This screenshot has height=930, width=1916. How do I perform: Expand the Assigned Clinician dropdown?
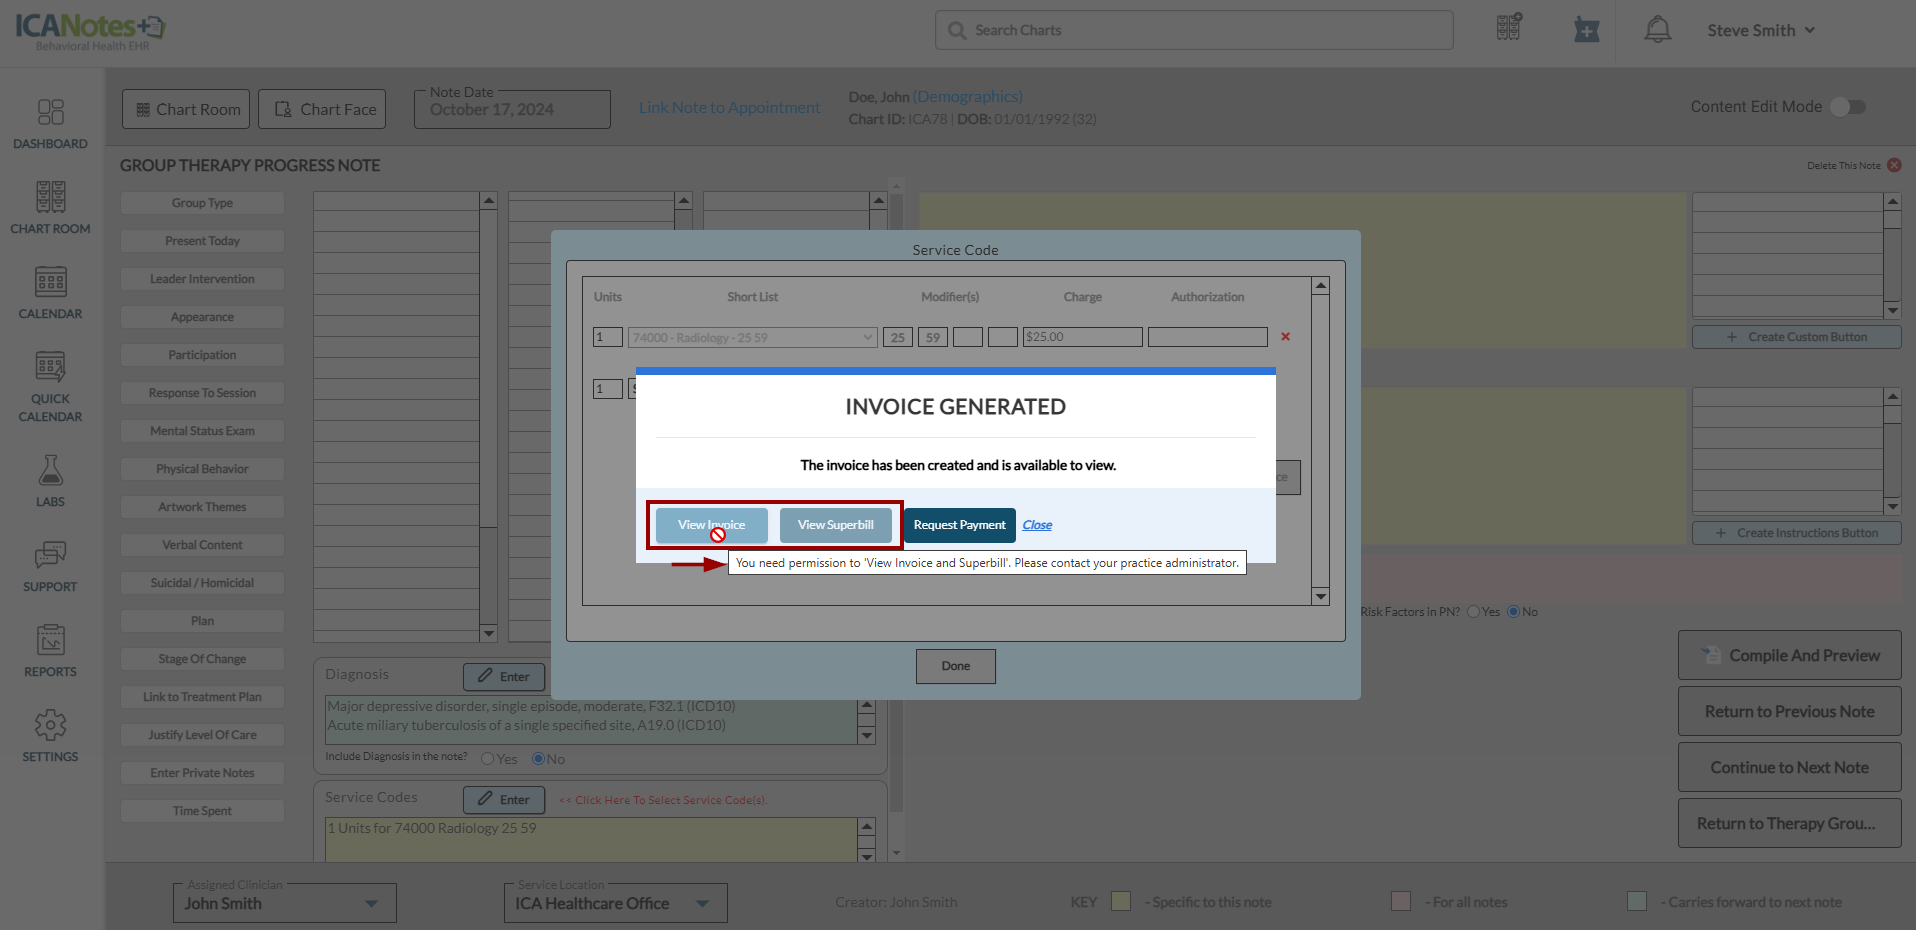tap(371, 904)
